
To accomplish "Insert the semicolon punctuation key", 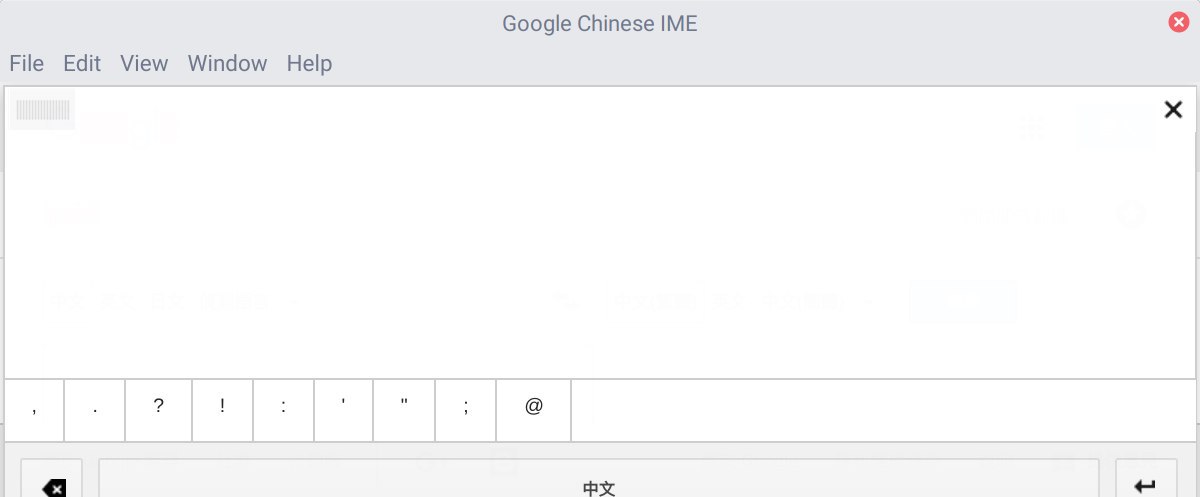I will [466, 410].
